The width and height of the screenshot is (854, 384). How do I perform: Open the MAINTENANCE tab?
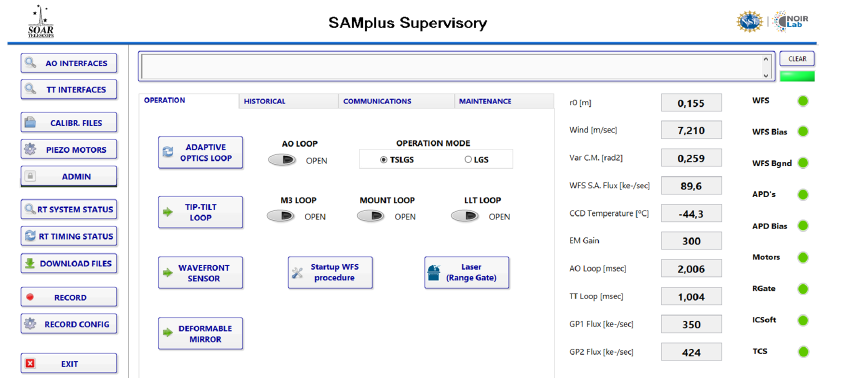[504, 101]
